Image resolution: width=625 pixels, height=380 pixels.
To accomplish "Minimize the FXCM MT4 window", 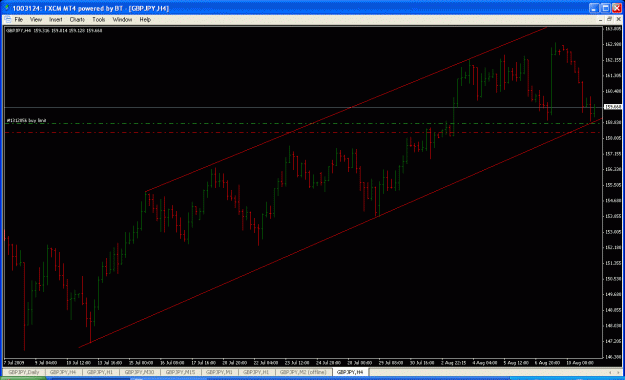I will point(594,8).
